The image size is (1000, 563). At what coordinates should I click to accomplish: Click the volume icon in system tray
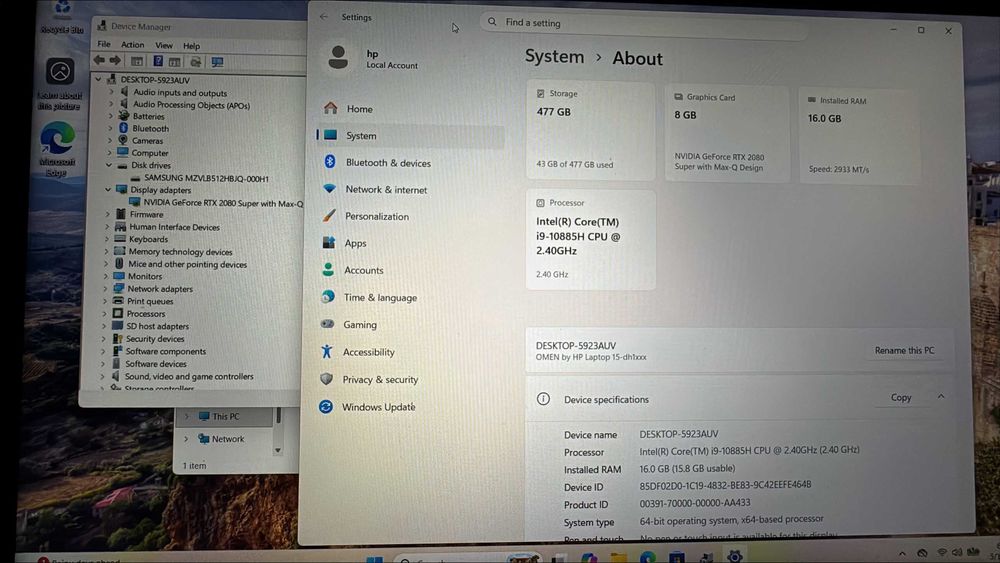[957, 552]
